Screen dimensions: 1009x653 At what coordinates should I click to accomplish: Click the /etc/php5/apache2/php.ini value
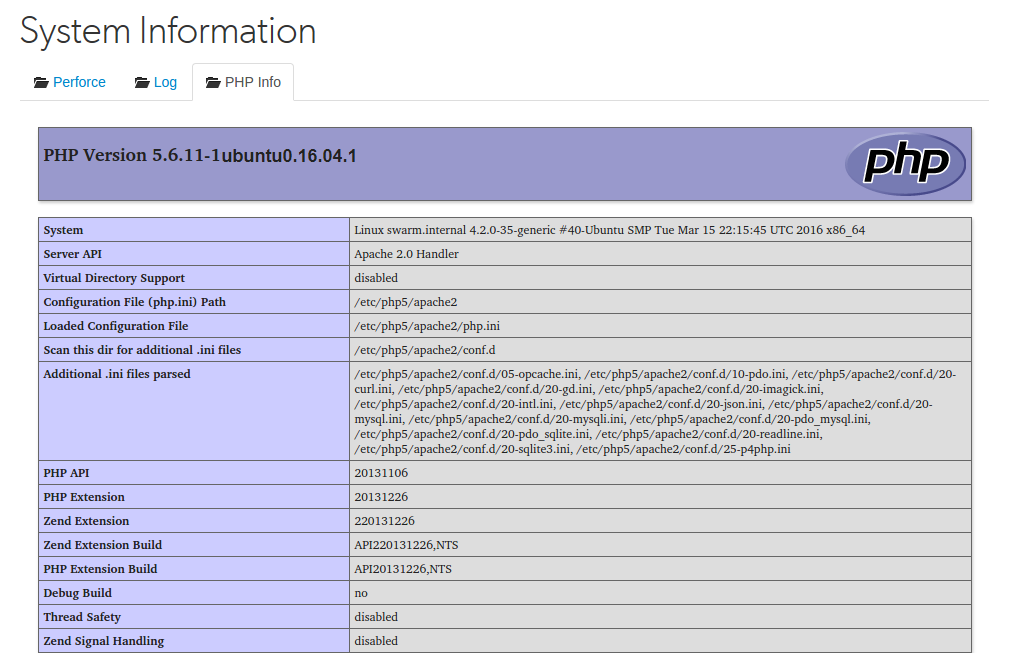pos(427,326)
